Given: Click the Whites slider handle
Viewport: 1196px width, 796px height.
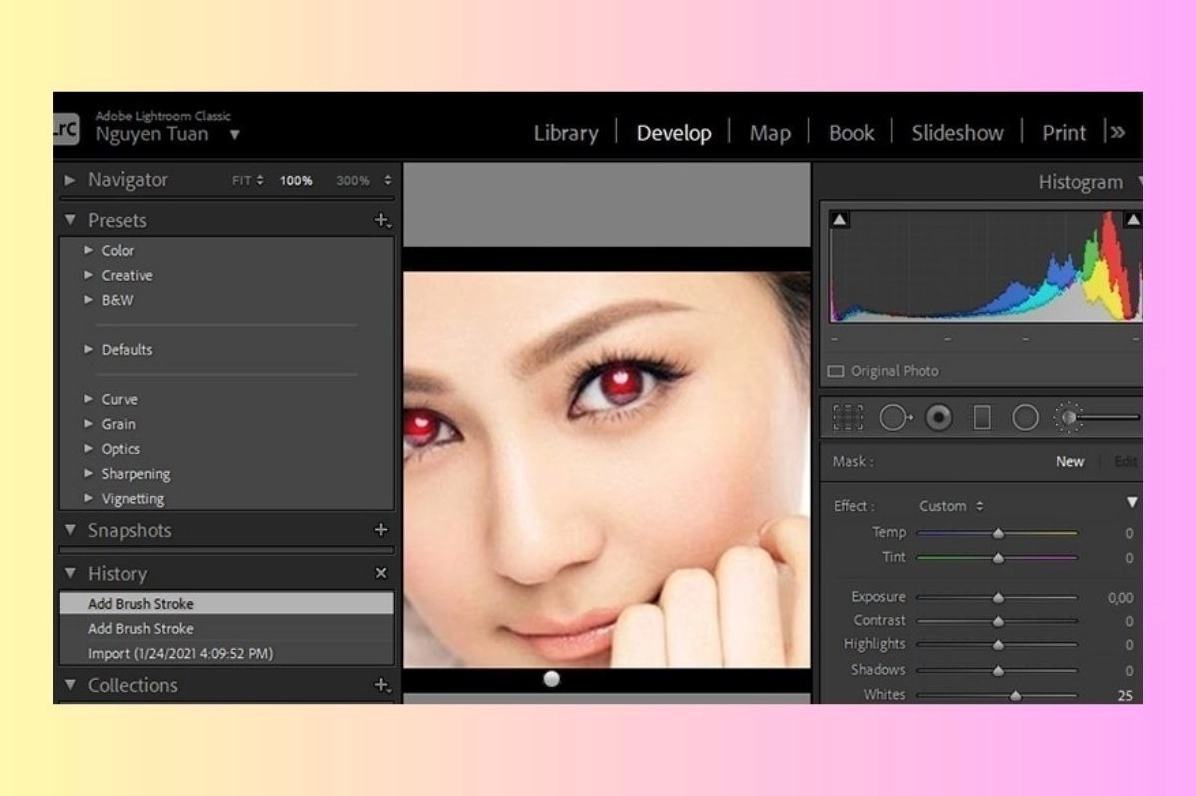Looking at the screenshot, I should 1016,696.
